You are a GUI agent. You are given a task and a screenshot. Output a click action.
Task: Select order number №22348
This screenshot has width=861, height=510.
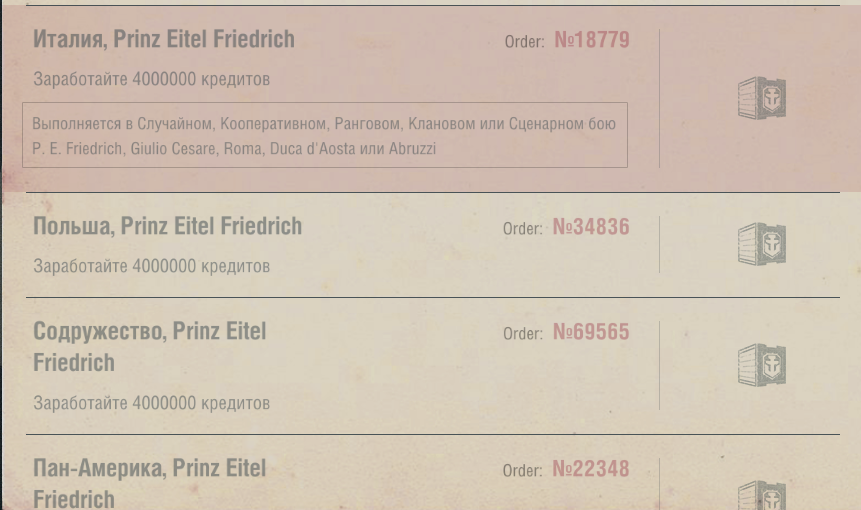[x=591, y=469]
